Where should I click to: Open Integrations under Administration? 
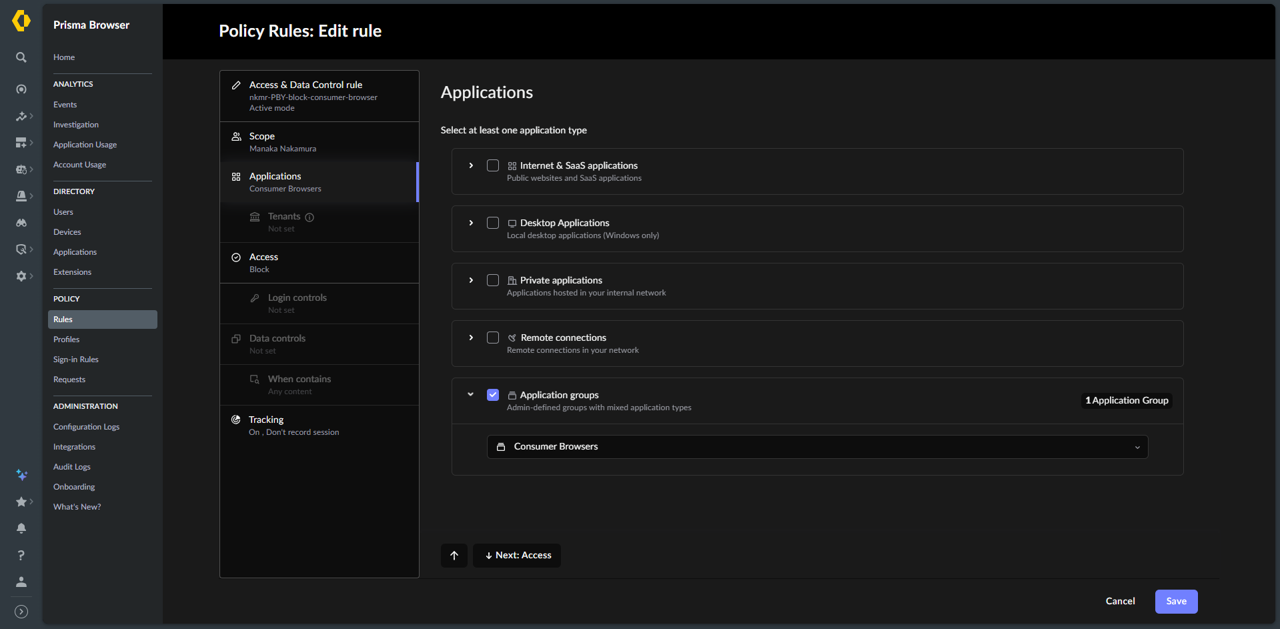click(74, 447)
